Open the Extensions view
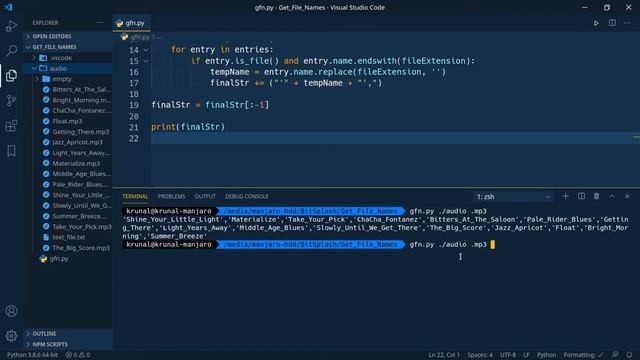 click(x=11, y=126)
